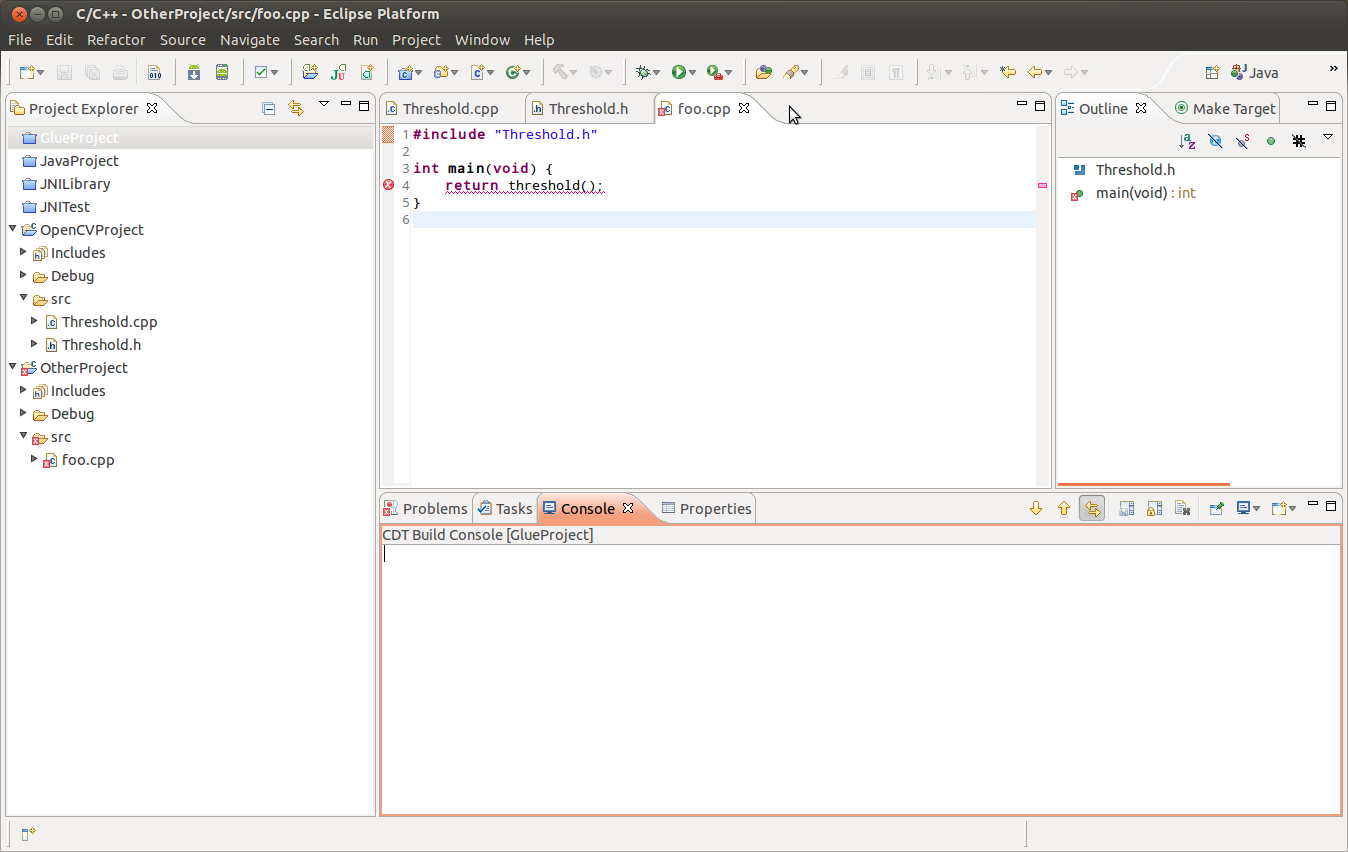Click the Debug bug icon in toolbar
Viewport: 1348px width, 852px height.
[643, 72]
